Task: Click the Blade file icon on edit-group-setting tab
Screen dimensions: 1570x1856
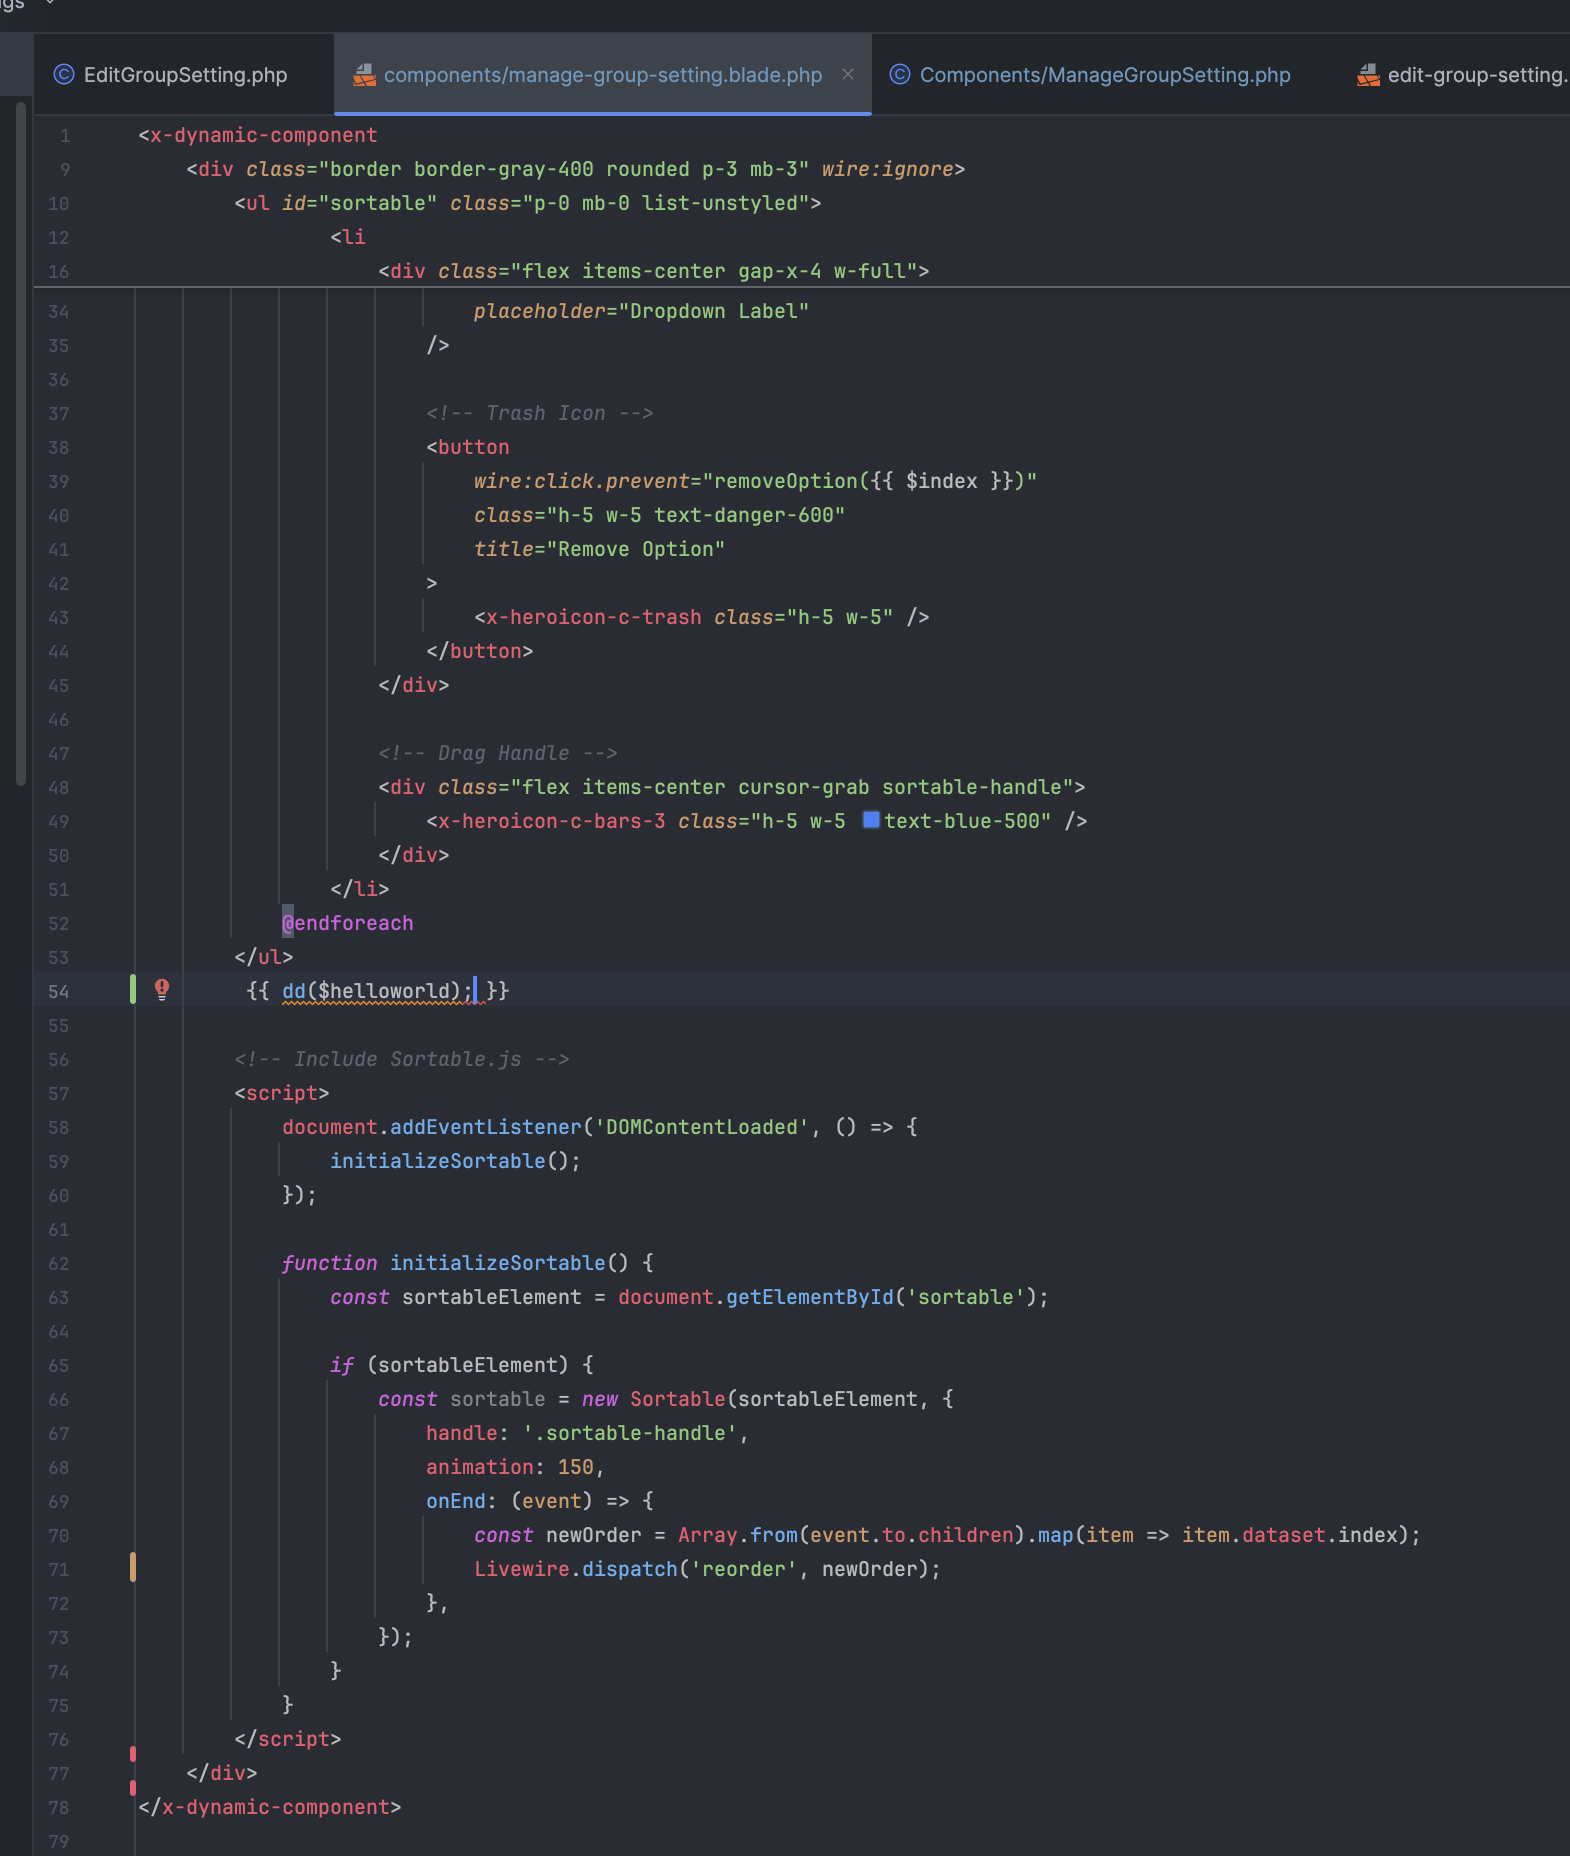Action: [x=1368, y=75]
